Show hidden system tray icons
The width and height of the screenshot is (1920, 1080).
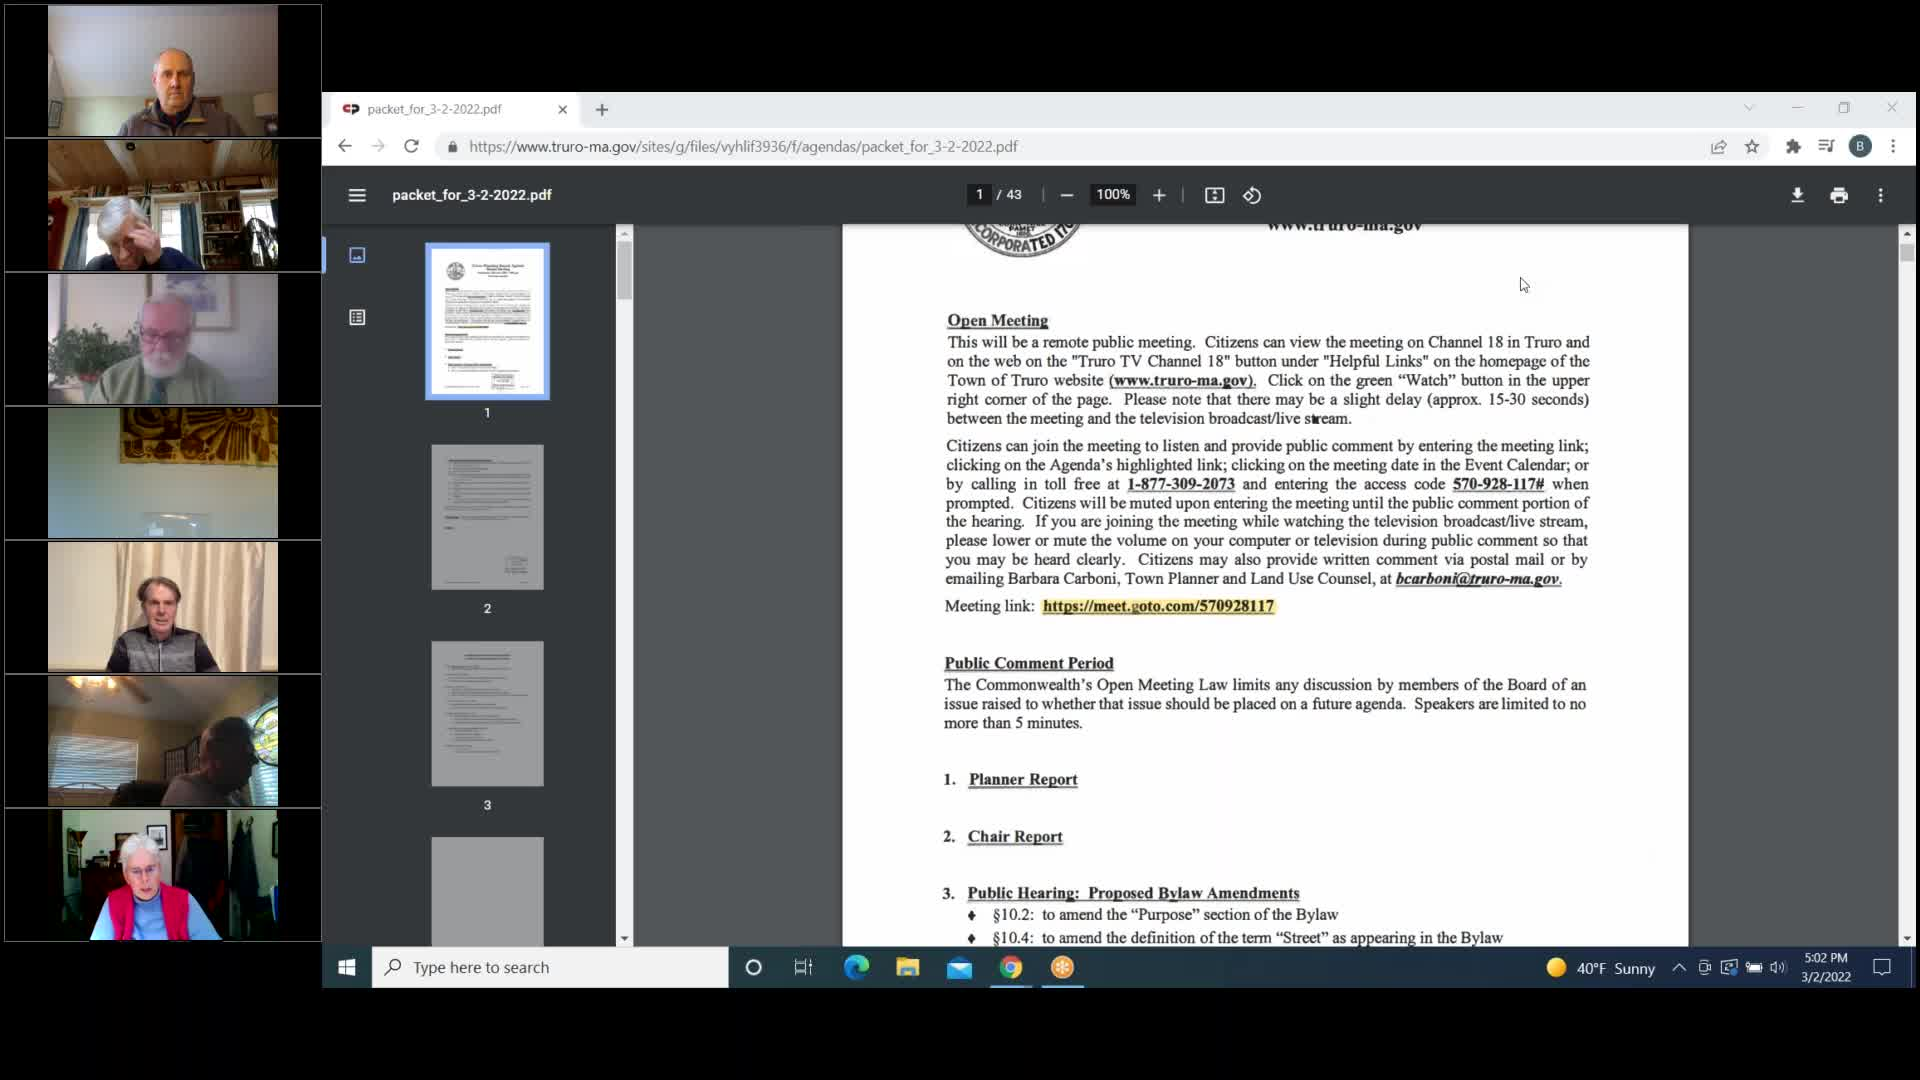coord(1679,967)
